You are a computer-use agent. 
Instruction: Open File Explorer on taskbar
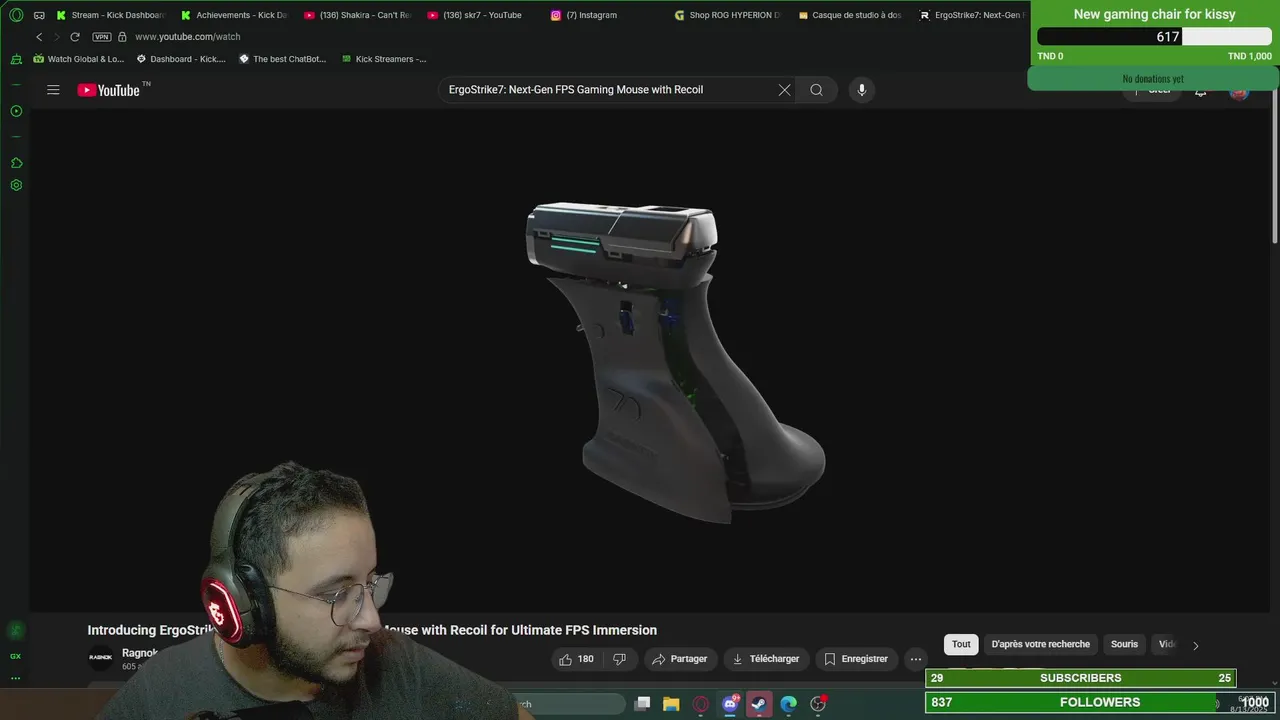click(x=672, y=704)
